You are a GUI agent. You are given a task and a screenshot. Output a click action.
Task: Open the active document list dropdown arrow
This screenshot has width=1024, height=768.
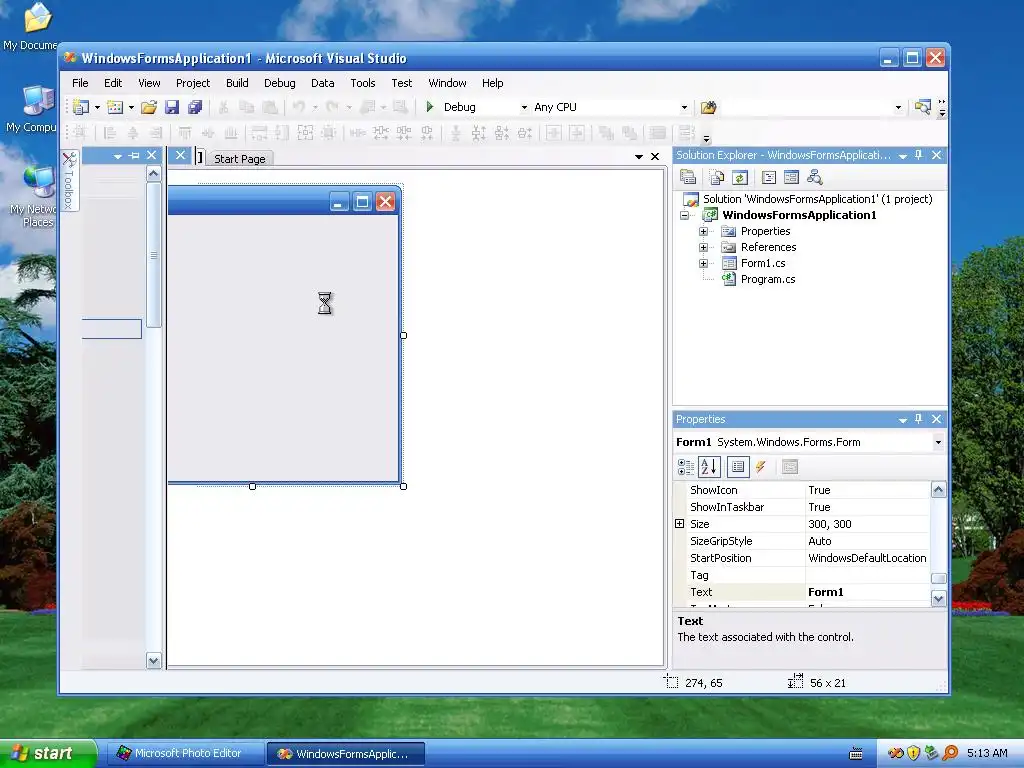pyautogui.click(x=639, y=157)
